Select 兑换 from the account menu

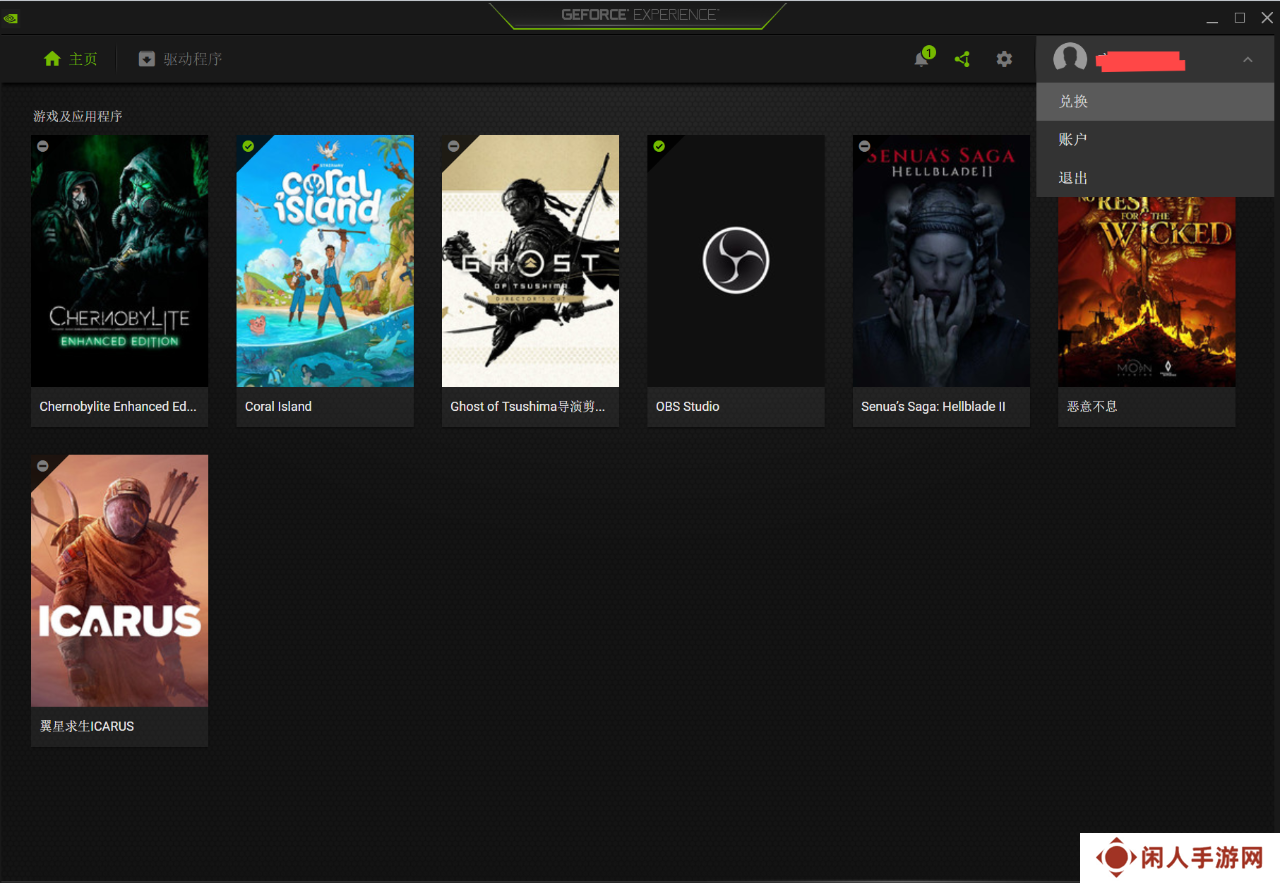click(1155, 101)
